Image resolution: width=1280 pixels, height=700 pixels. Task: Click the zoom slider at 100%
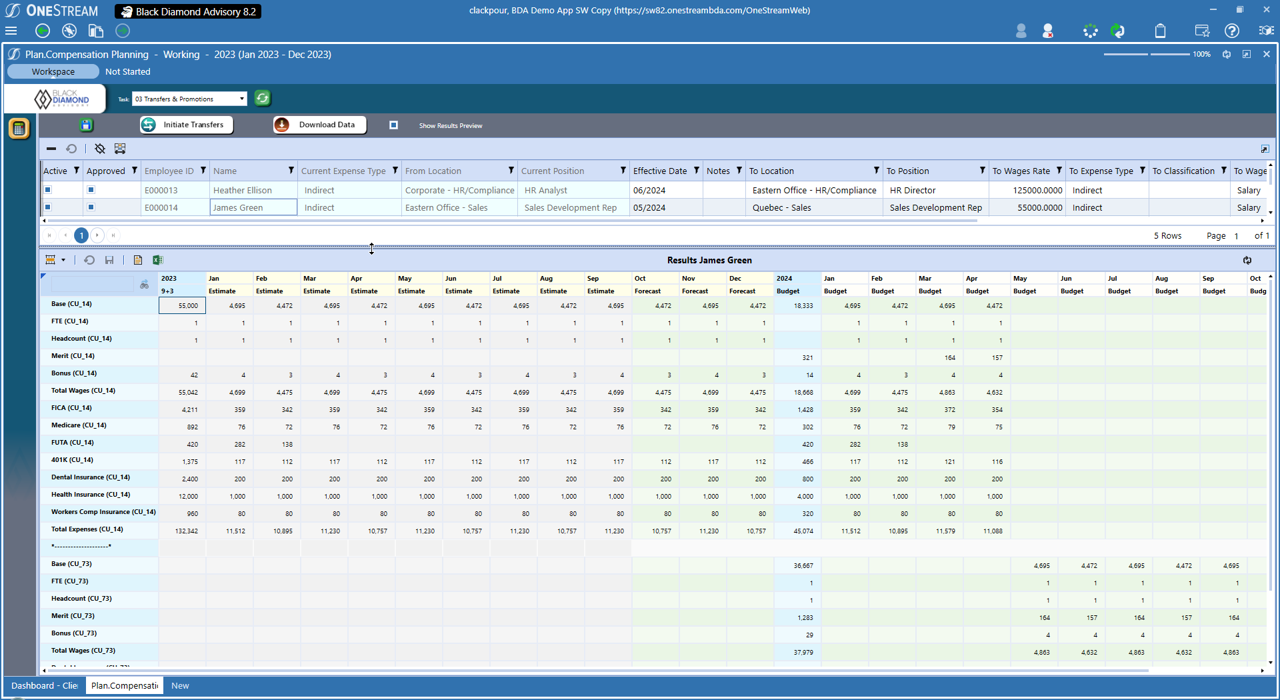pyautogui.click(x=1148, y=54)
